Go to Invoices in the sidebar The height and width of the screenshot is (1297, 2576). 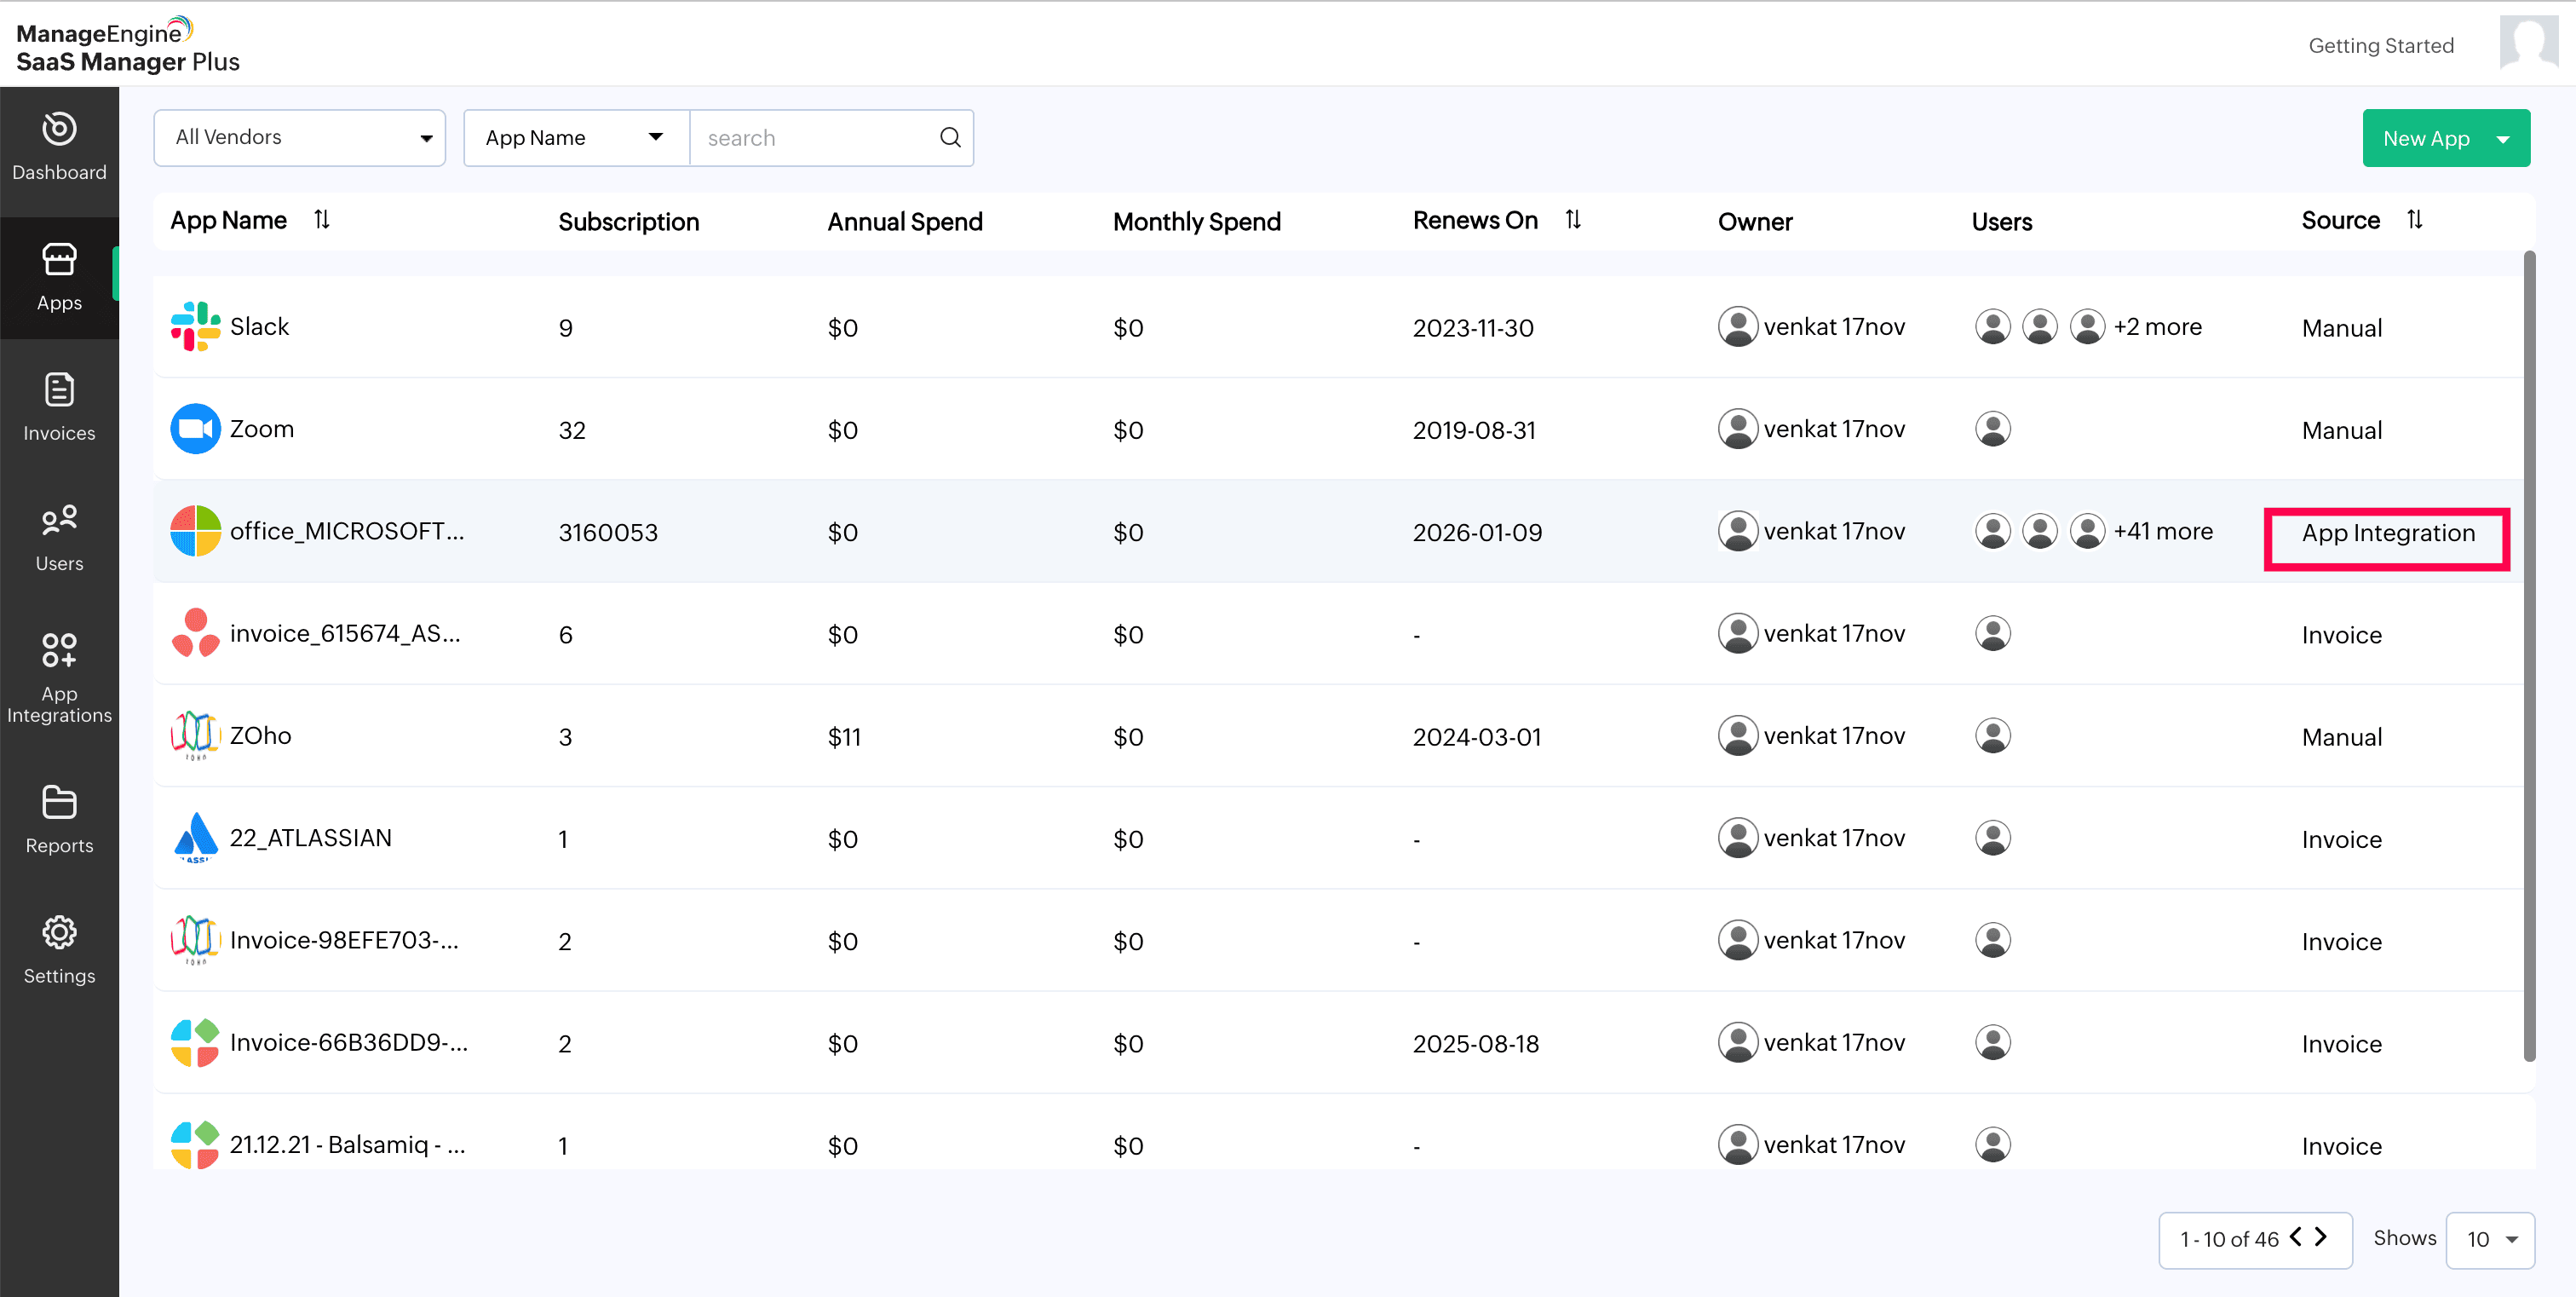pos(59,407)
